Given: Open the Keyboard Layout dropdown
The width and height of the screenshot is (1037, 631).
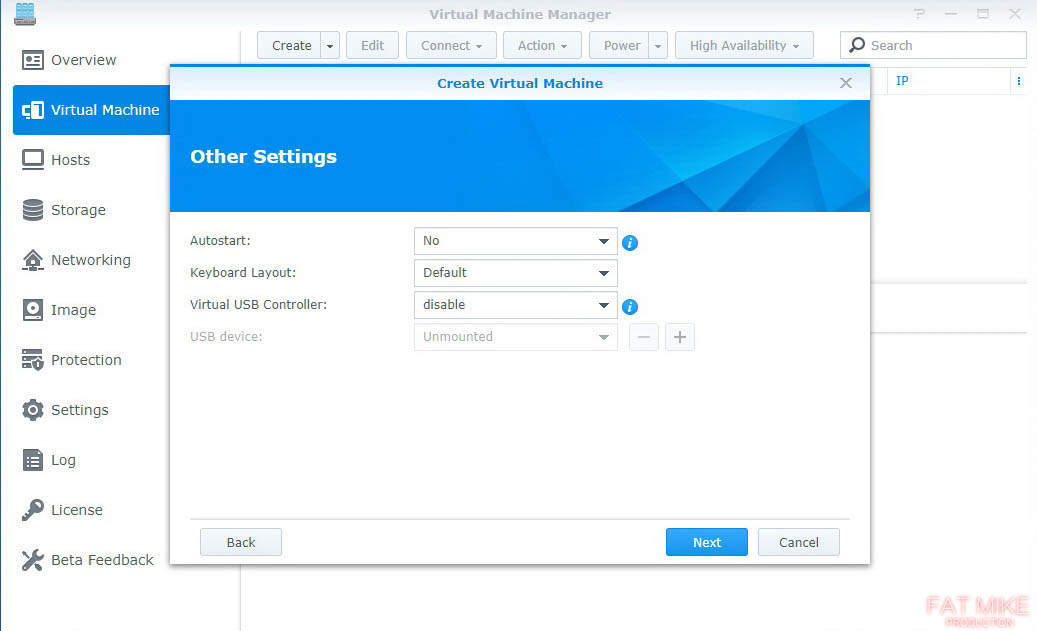Looking at the screenshot, I should [516, 273].
